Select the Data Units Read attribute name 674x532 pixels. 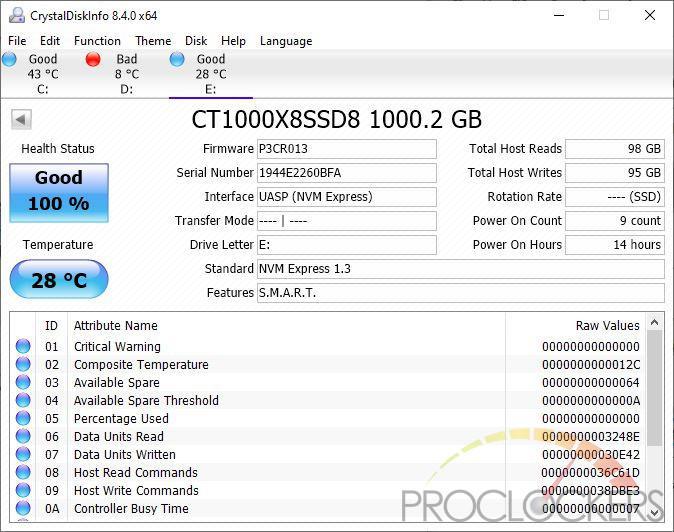pyautogui.click(x=119, y=437)
